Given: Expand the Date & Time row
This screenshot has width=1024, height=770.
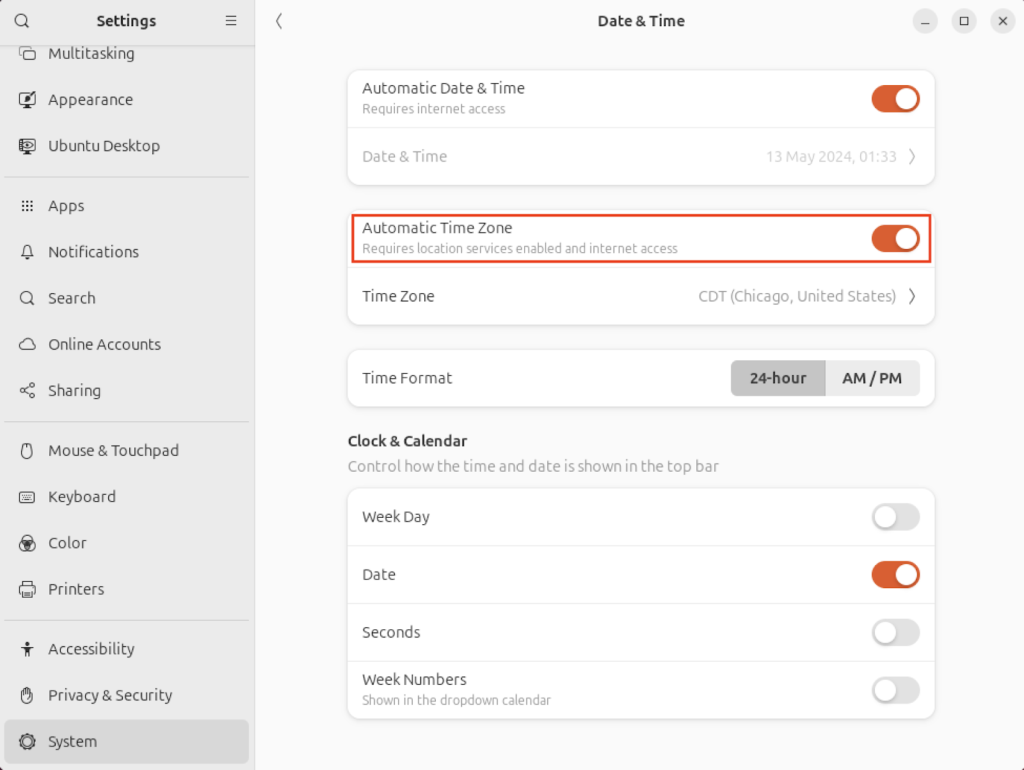Looking at the screenshot, I should (x=640, y=157).
